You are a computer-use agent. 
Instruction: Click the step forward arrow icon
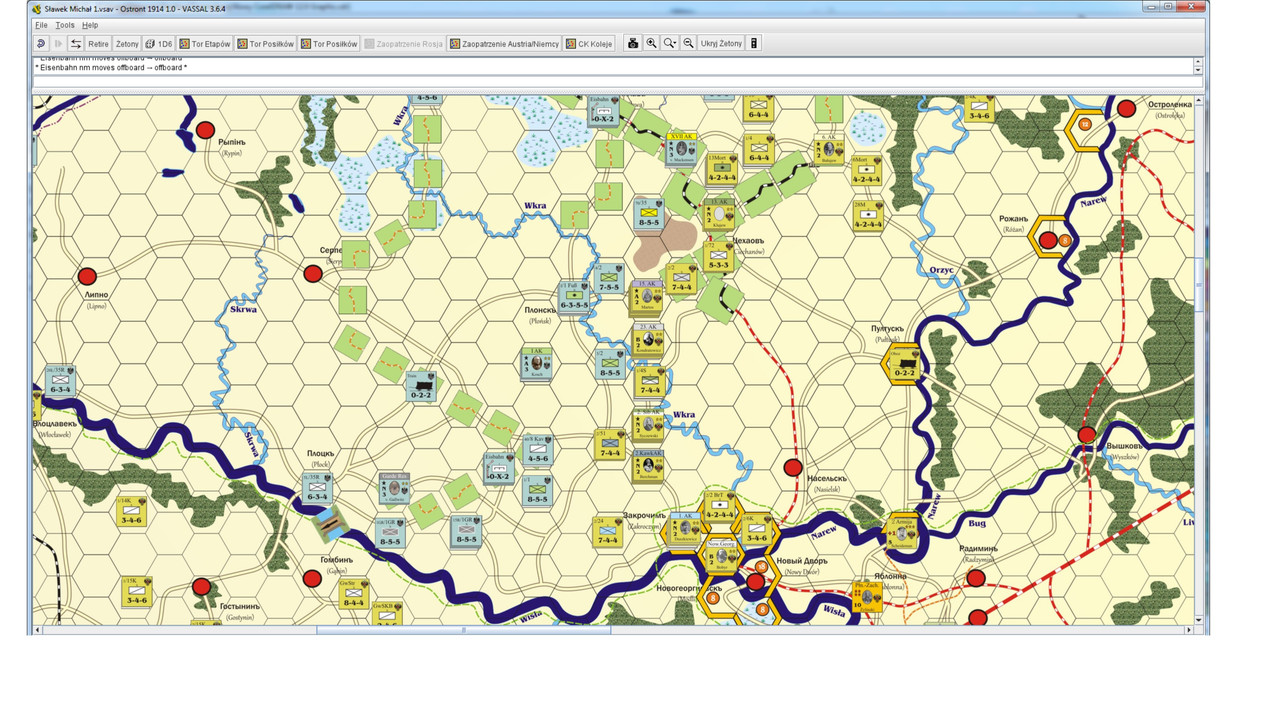pyautogui.click(x=58, y=44)
